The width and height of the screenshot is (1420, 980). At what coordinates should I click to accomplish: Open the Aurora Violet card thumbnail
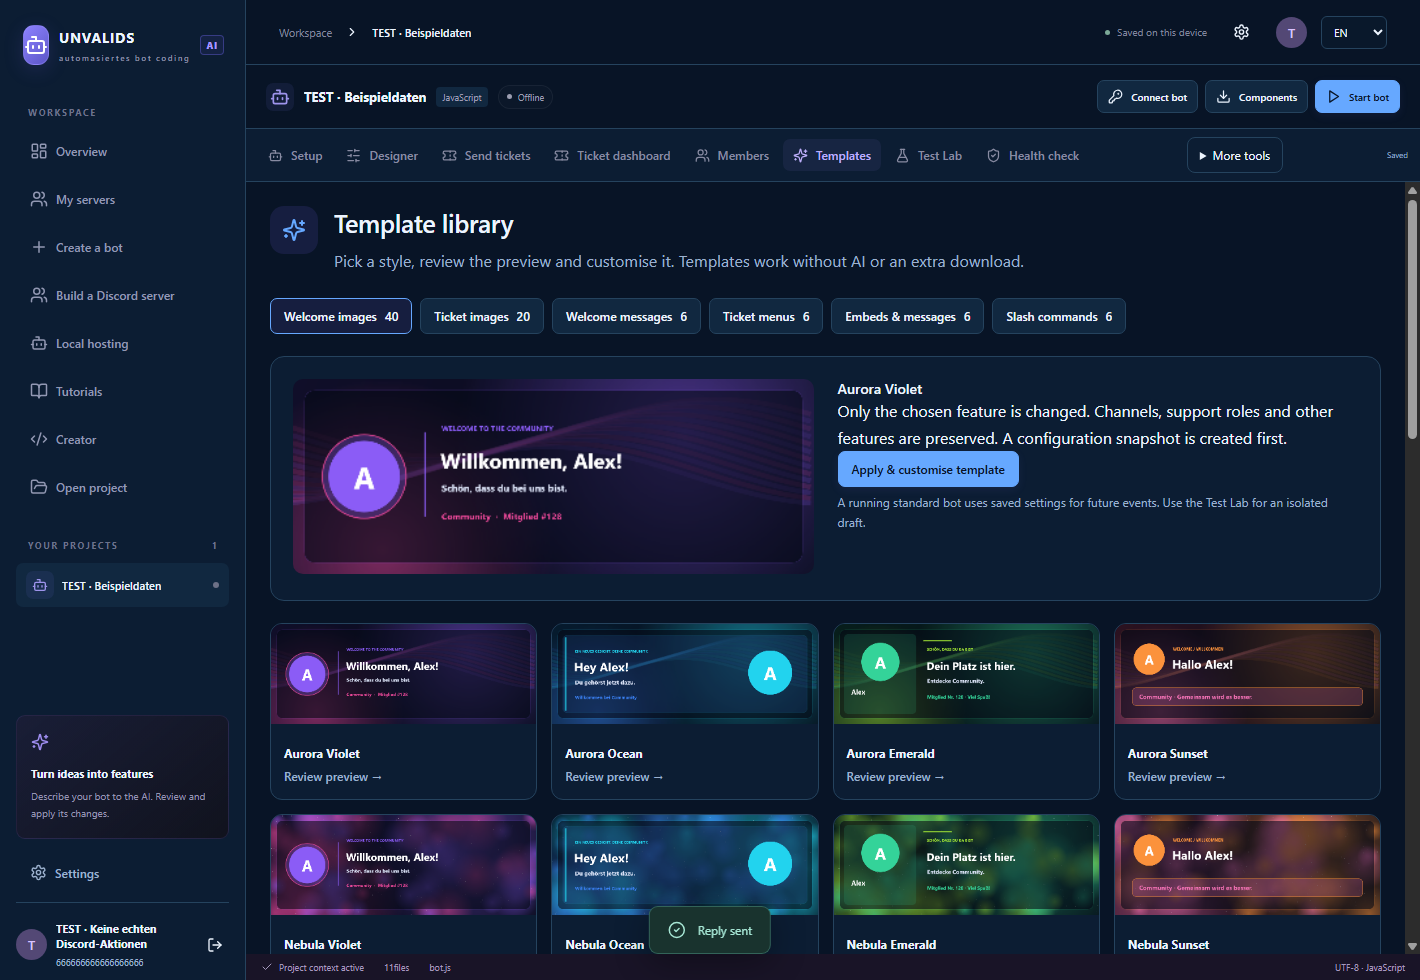[x=403, y=674]
